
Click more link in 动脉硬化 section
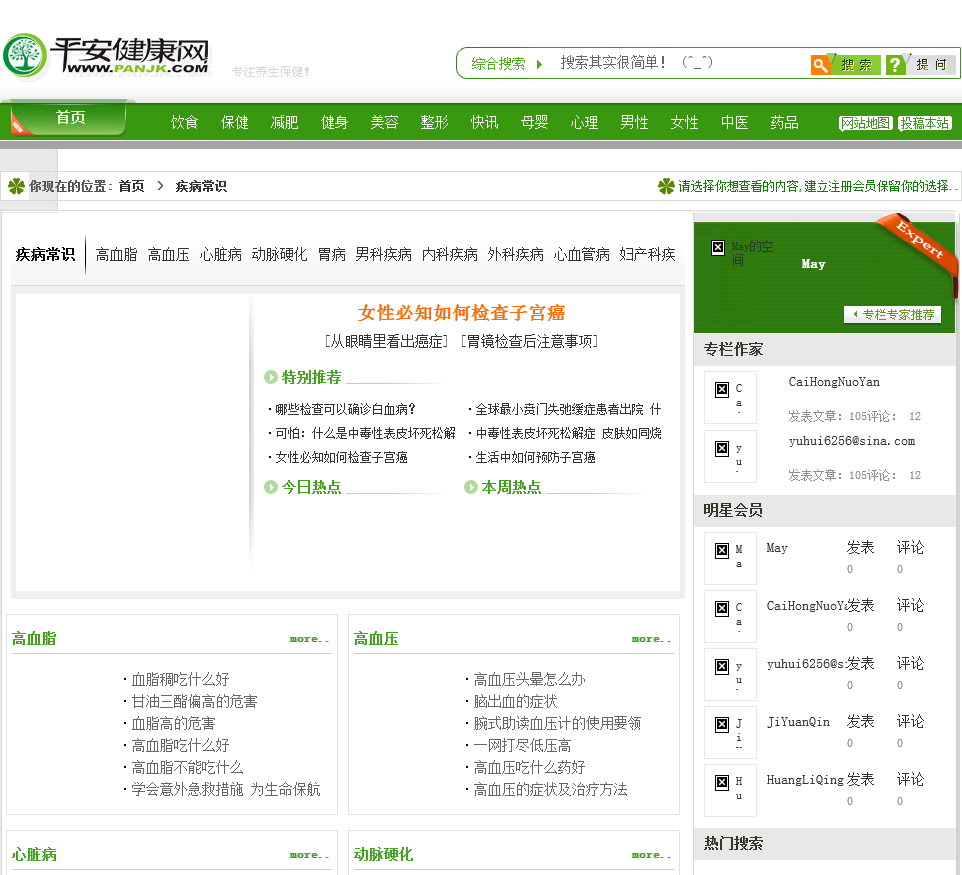tap(651, 855)
